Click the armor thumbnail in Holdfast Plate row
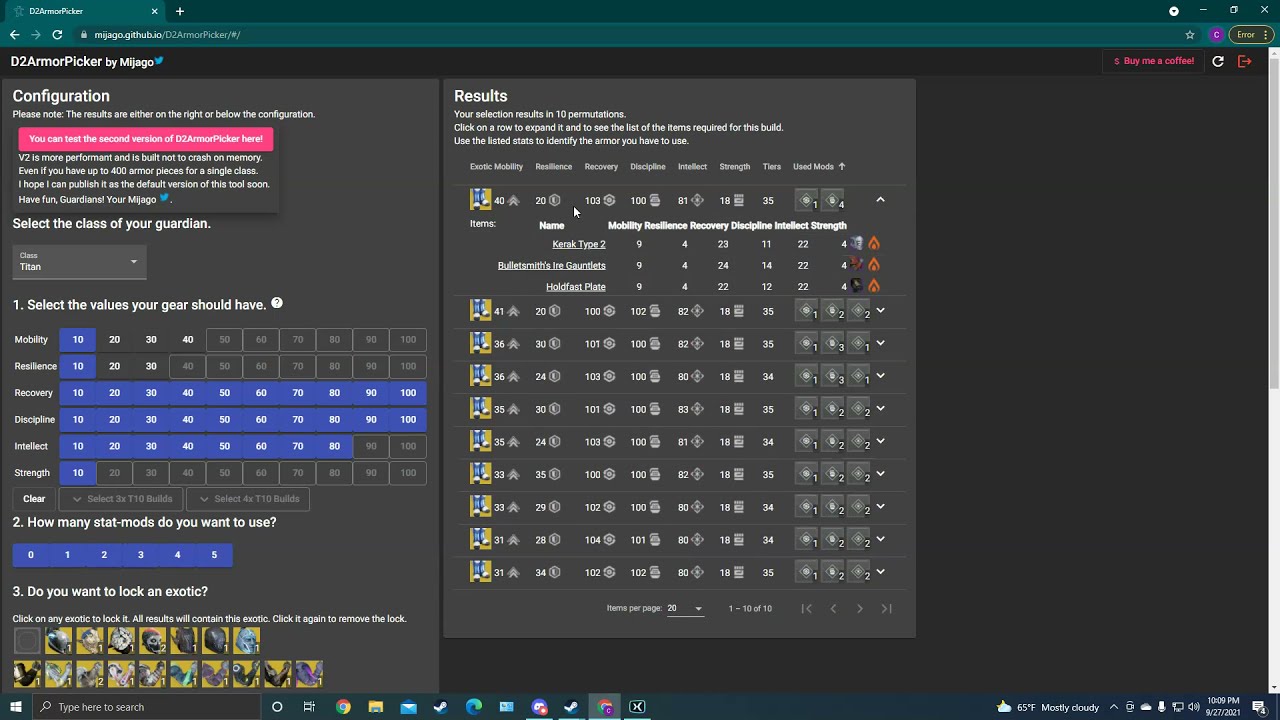The image size is (1280, 720). pos(857,286)
